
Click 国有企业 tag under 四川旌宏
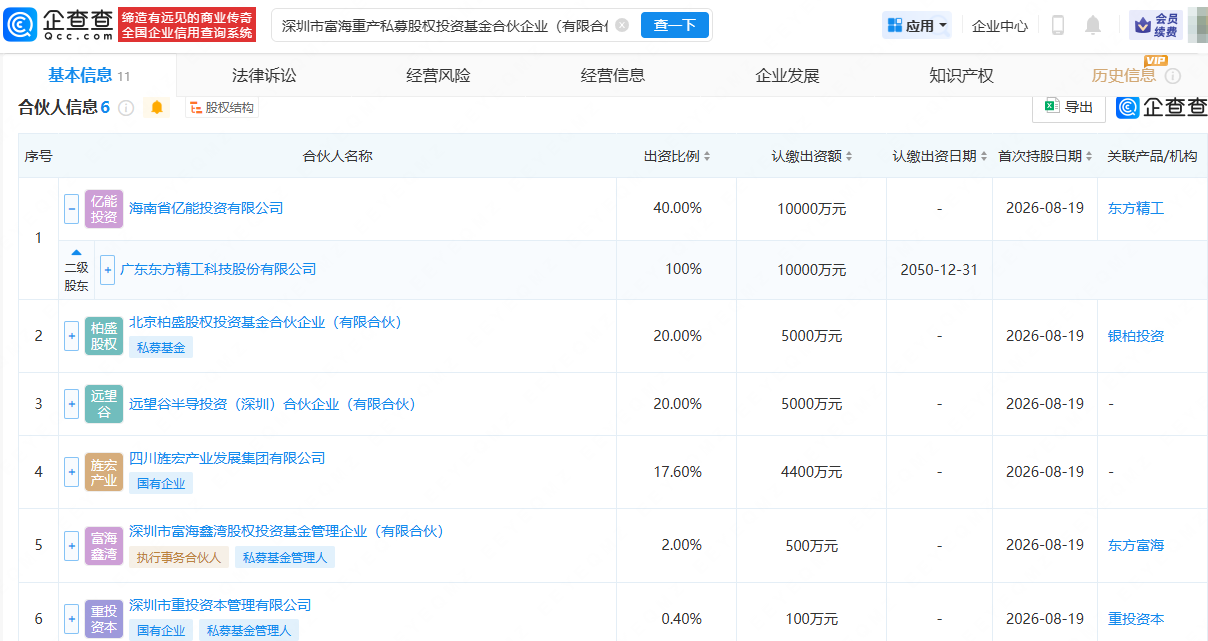click(x=161, y=484)
